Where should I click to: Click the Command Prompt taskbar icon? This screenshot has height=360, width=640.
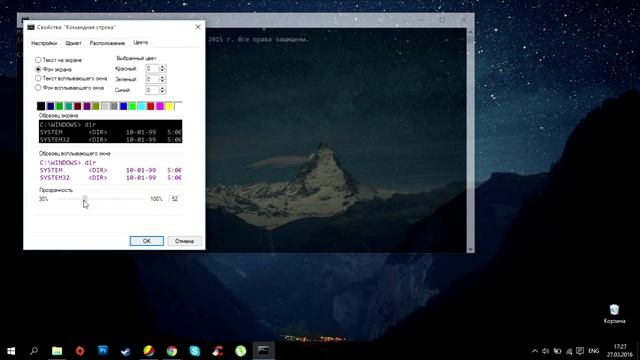point(264,351)
